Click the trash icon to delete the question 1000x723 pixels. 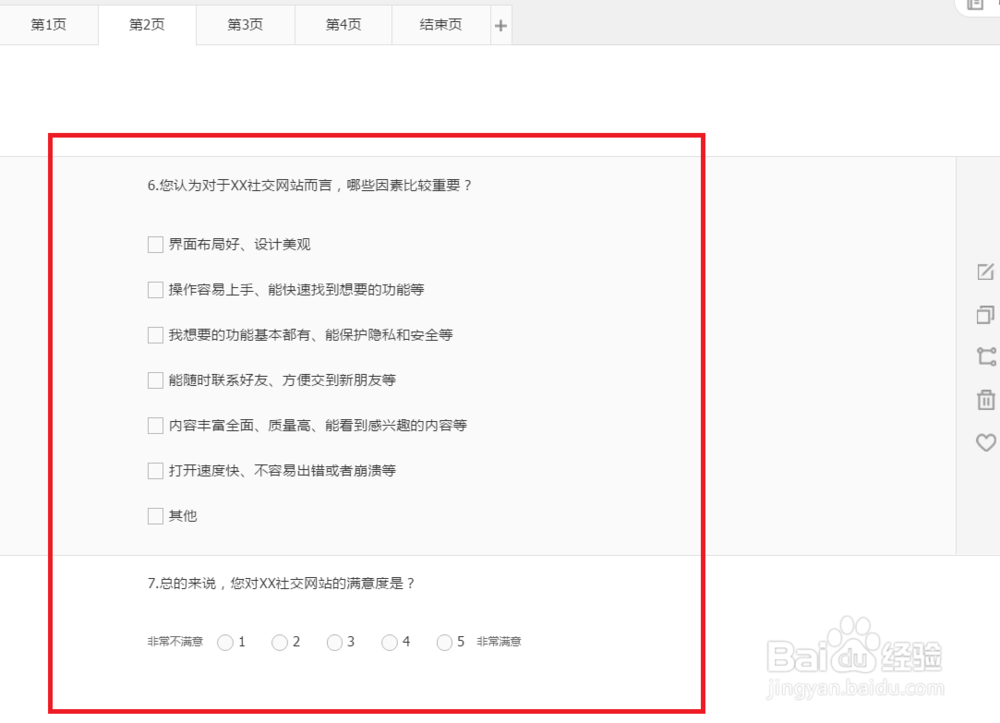click(984, 399)
